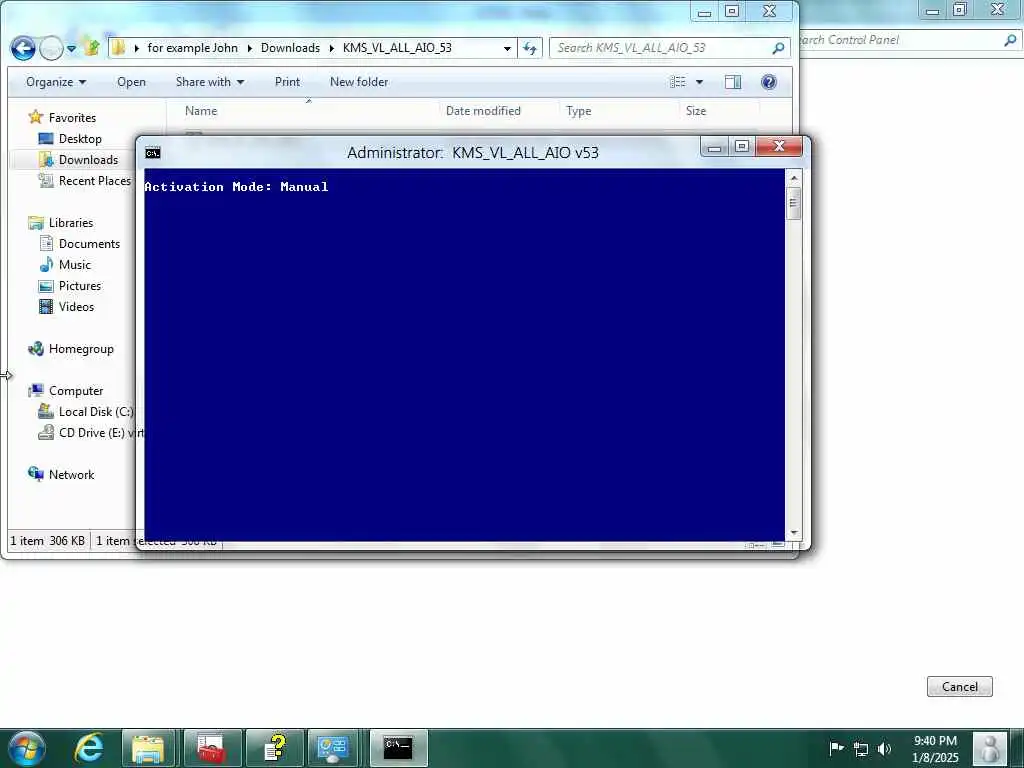Screen dimensions: 1024x768
Task: Select 'Downloads' breadcrumb in address bar
Action: 290,48
